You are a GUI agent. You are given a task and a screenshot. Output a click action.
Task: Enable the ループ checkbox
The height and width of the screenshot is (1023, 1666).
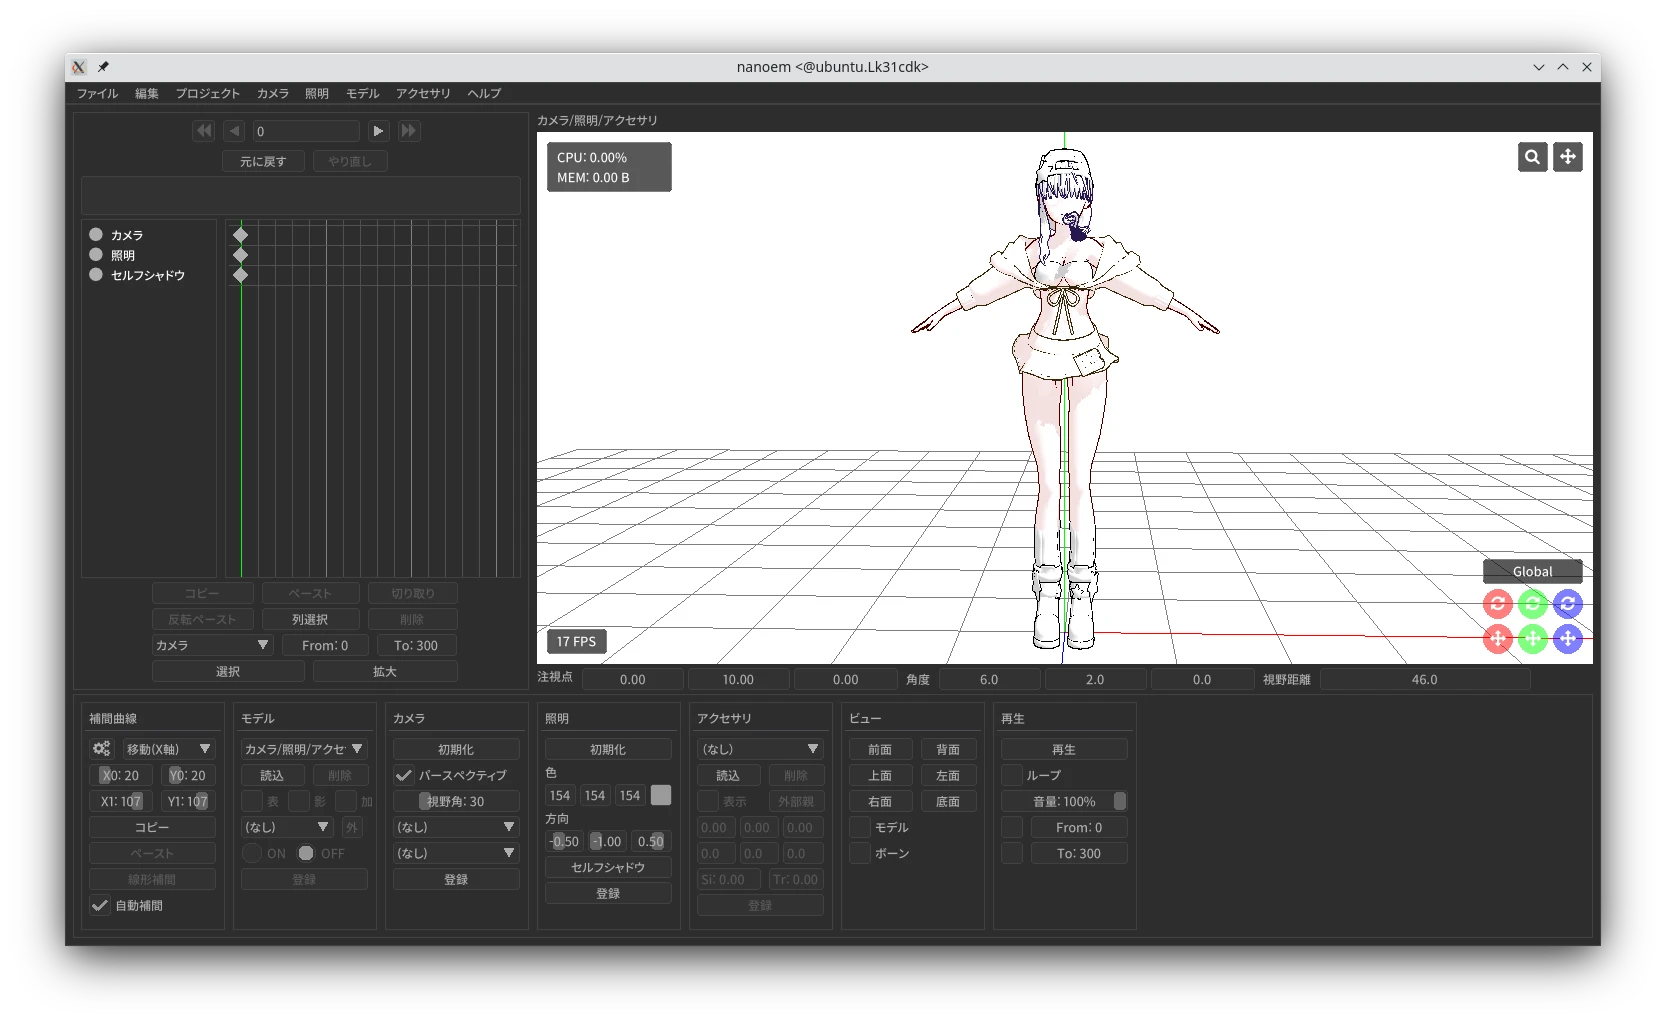pos(1012,775)
